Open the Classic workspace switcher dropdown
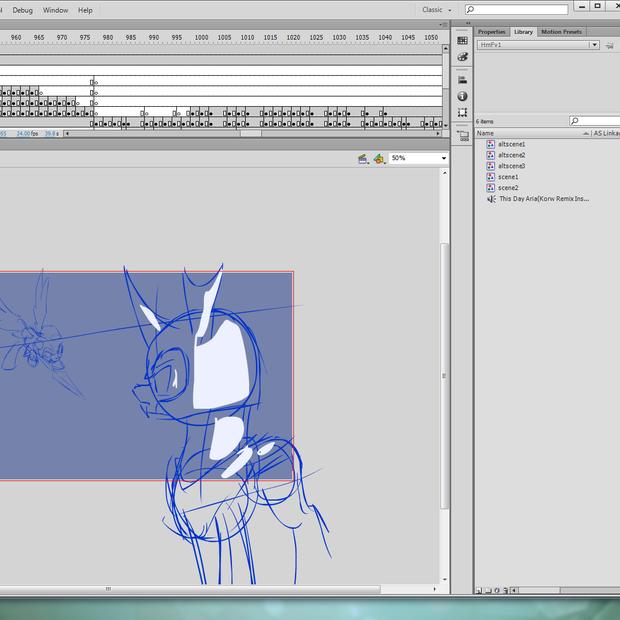620x620 pixels. 436,10
